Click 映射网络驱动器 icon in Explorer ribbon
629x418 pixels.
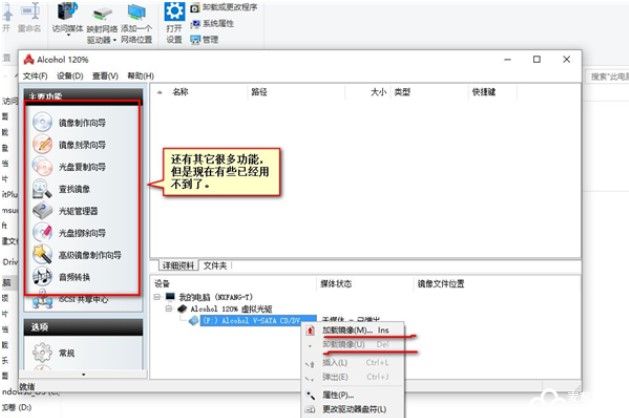pyautogui.click(x=102, y=13)
